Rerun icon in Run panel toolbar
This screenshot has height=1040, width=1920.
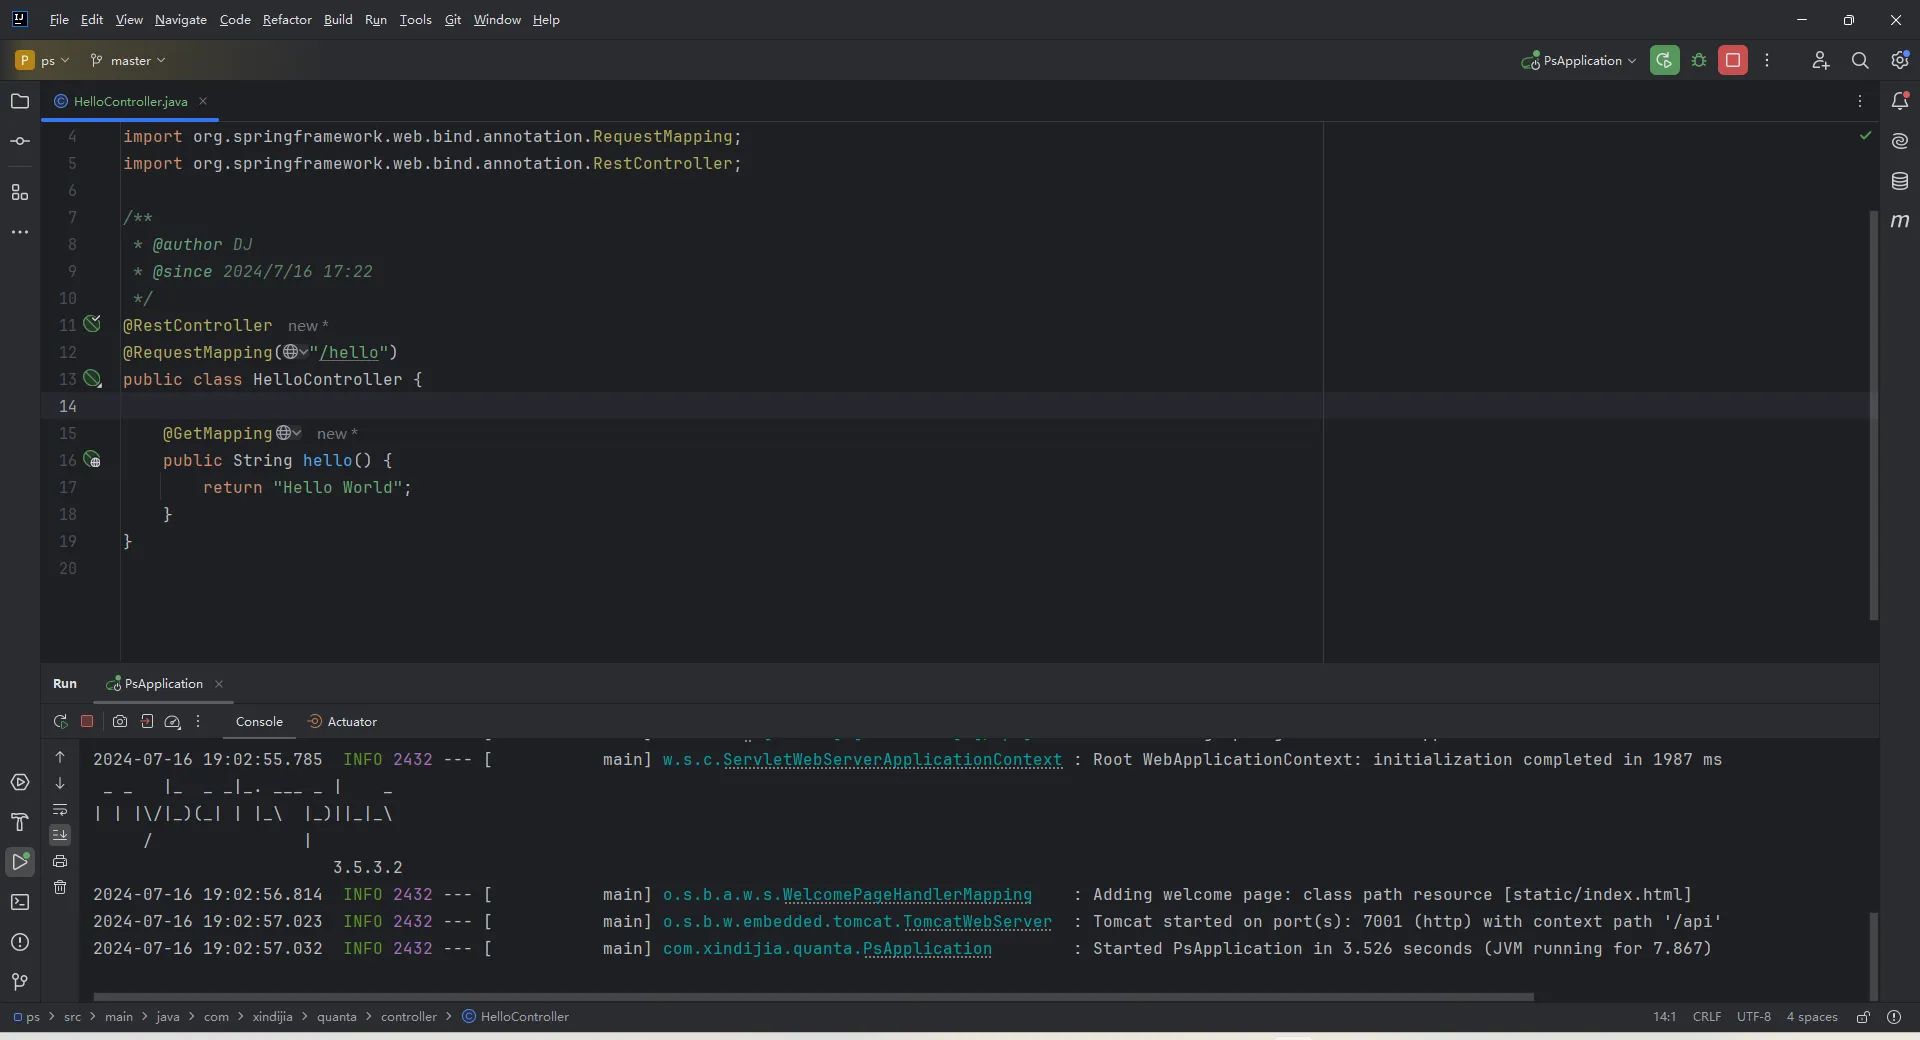(x=60, y=721)
